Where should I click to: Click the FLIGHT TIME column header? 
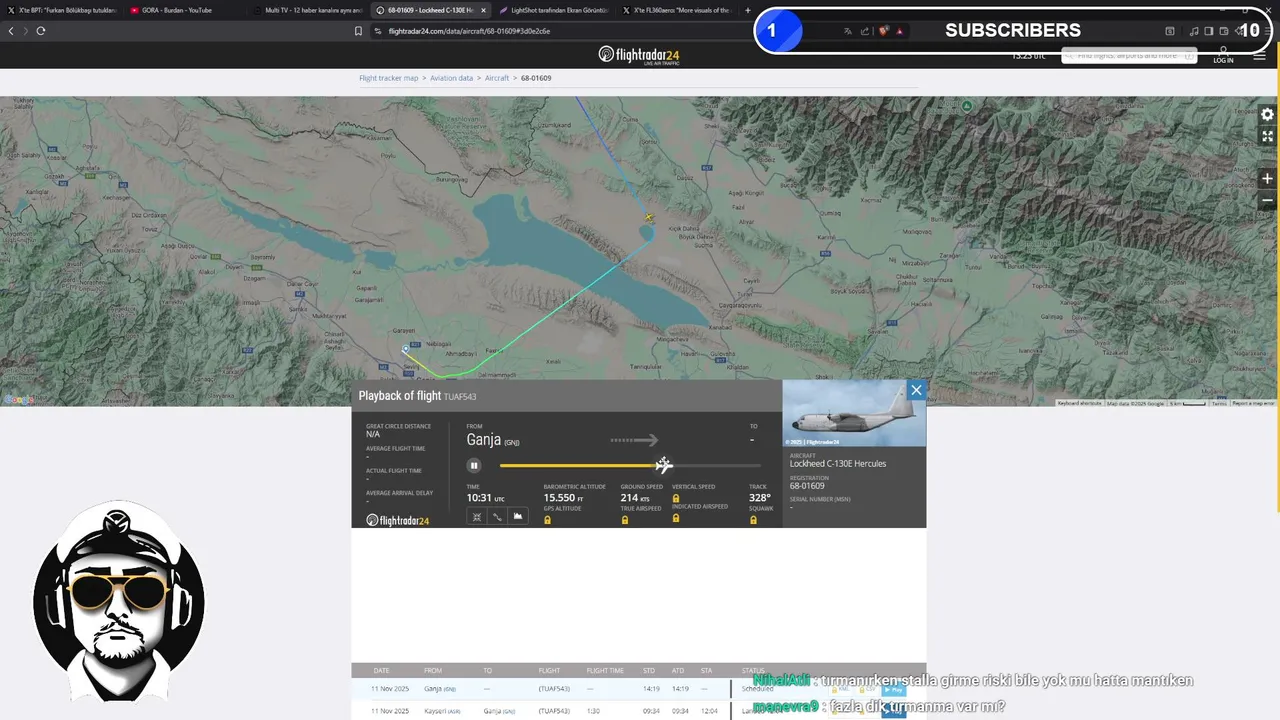tap(605, 670)
